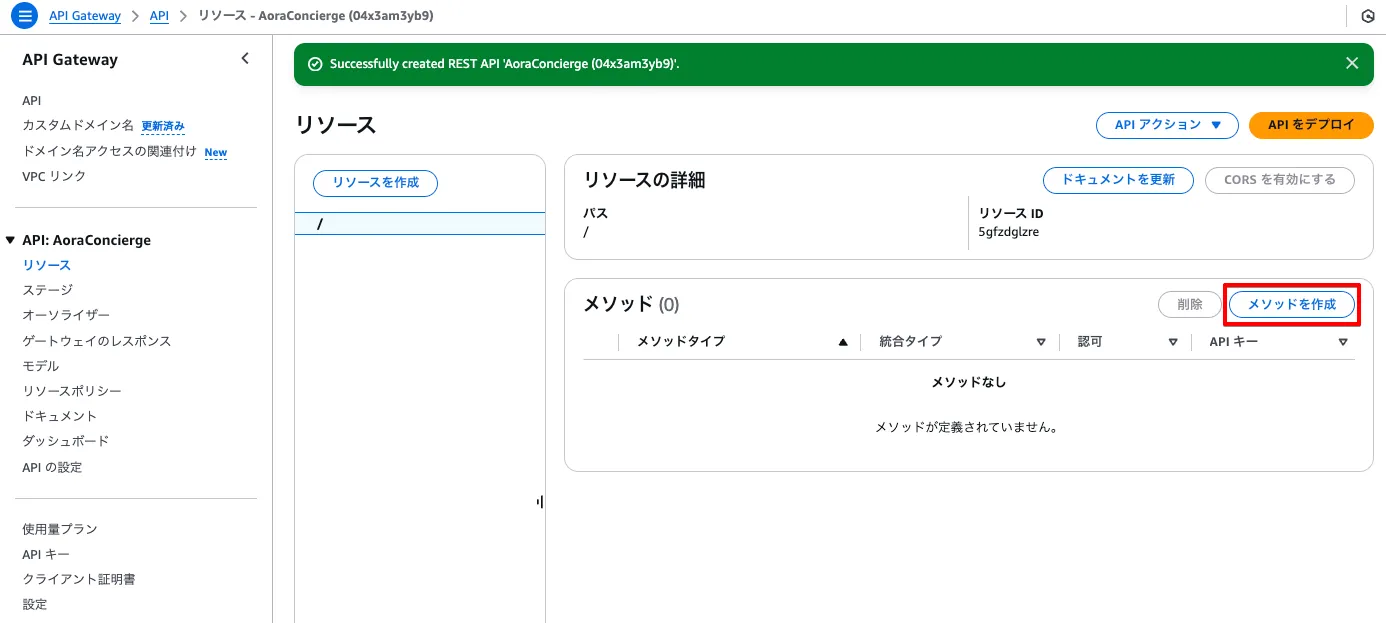
Task: Click the success checkmark icon in banner
Action: (315, 64)
